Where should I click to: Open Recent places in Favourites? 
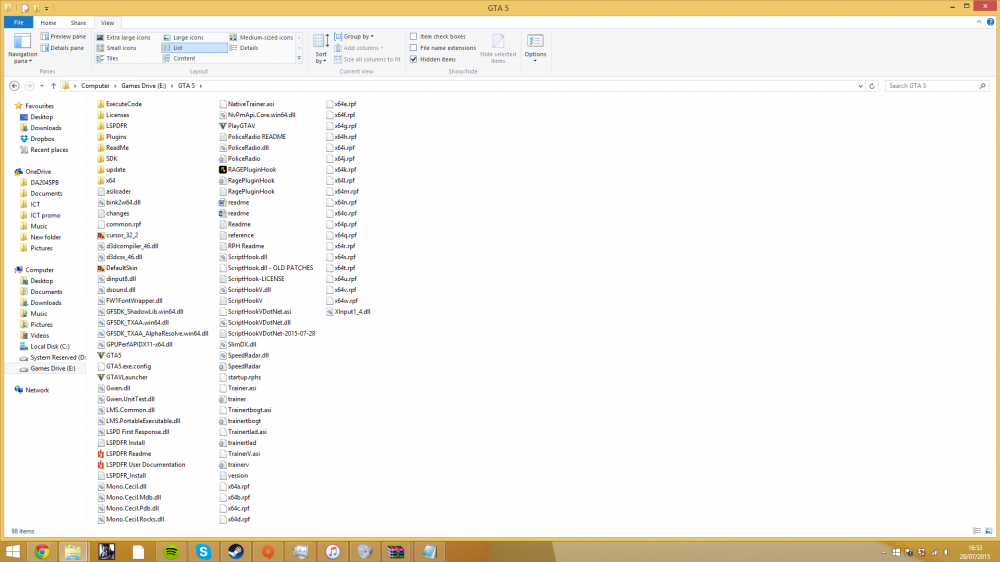[x=49, y=150]
